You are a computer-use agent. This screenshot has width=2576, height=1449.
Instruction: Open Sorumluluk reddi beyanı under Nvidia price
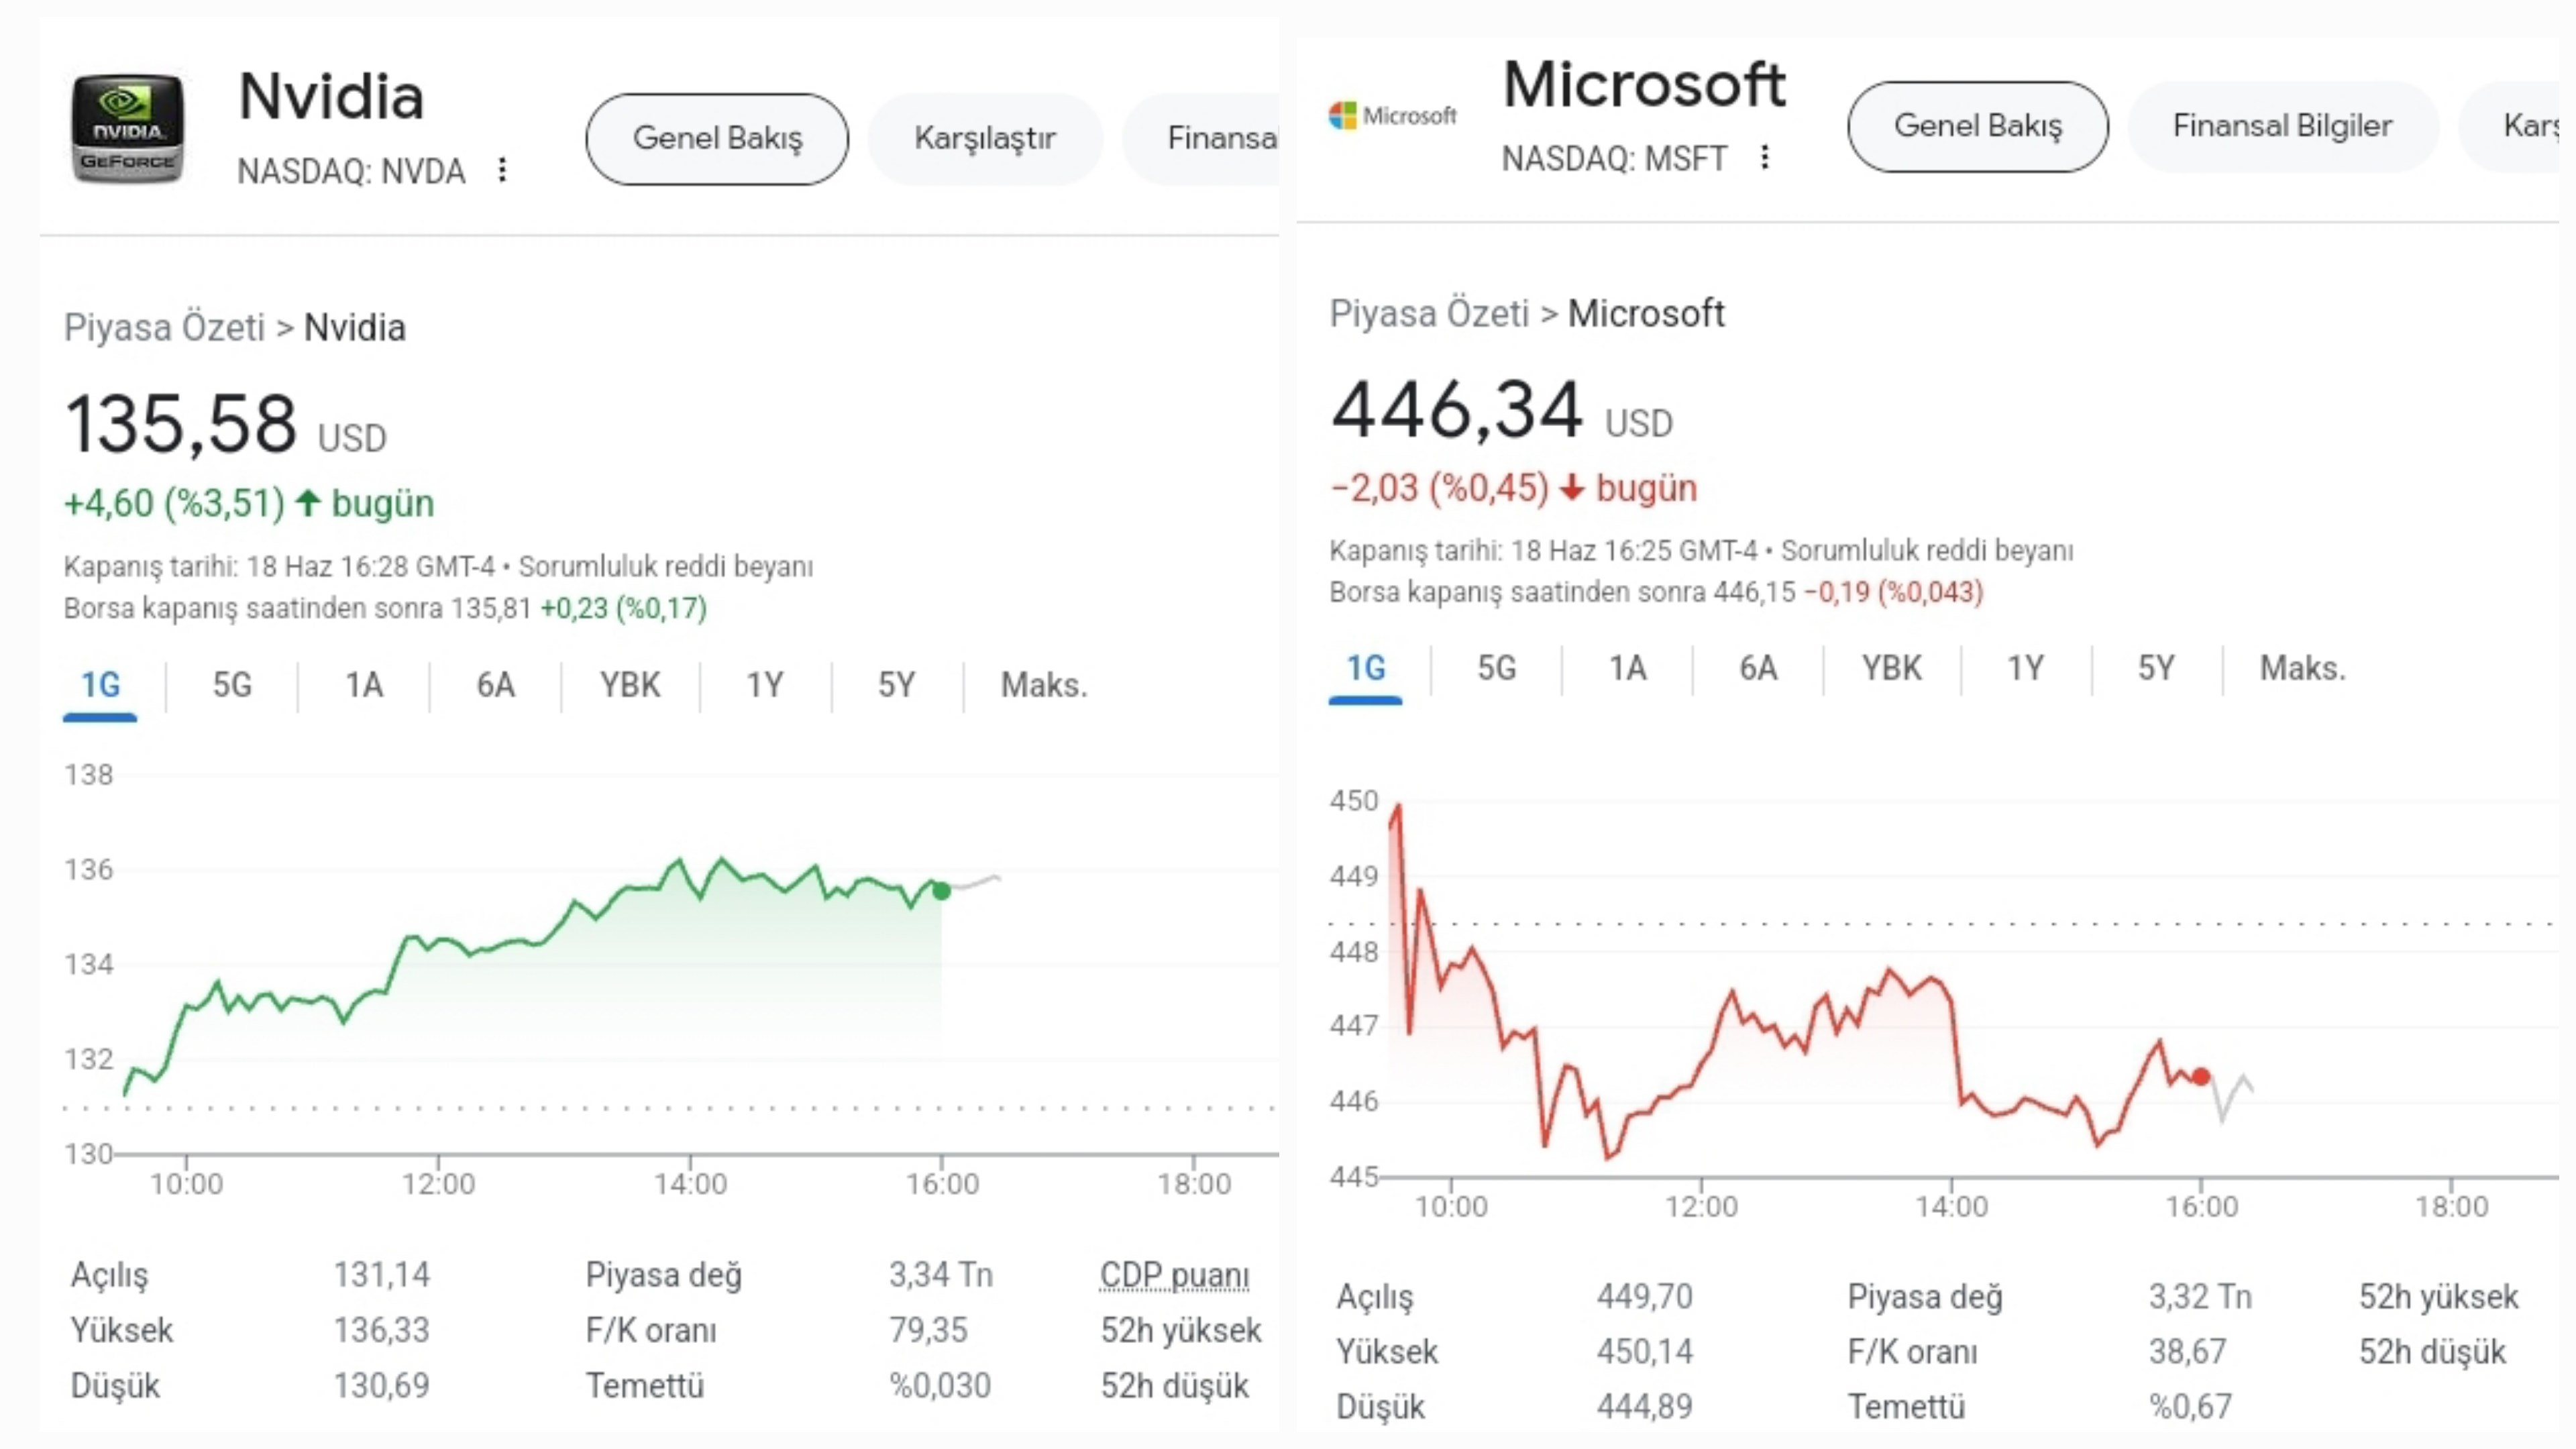tap(666, 567)
